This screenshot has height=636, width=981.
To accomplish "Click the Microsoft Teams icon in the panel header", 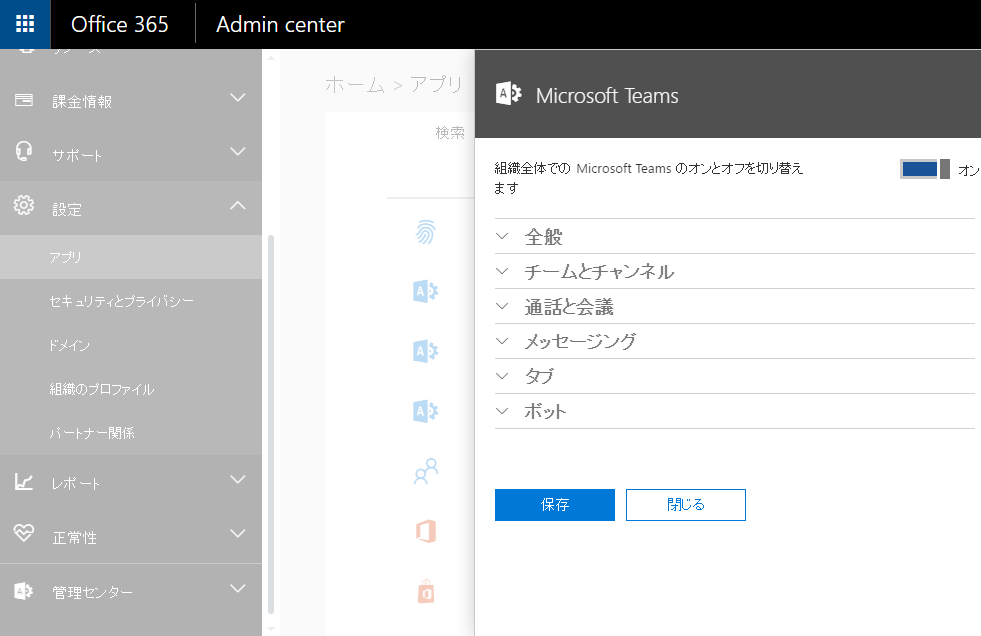I will [x=508, y=94].
